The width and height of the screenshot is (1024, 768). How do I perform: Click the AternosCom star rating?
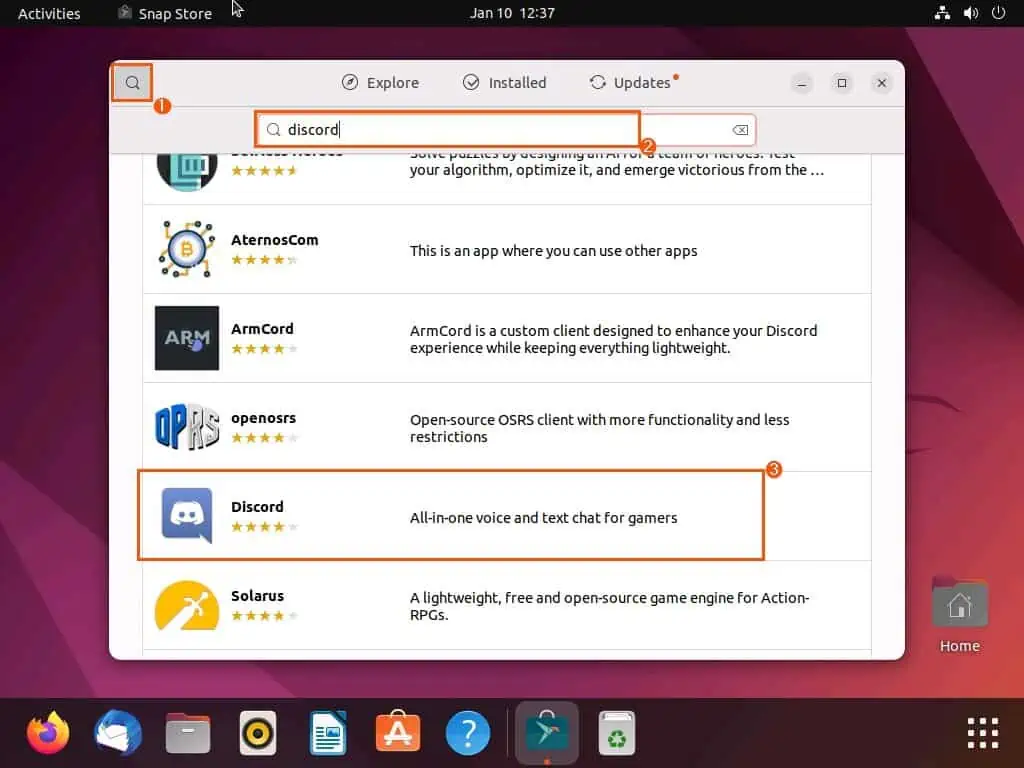click(264, 260)
